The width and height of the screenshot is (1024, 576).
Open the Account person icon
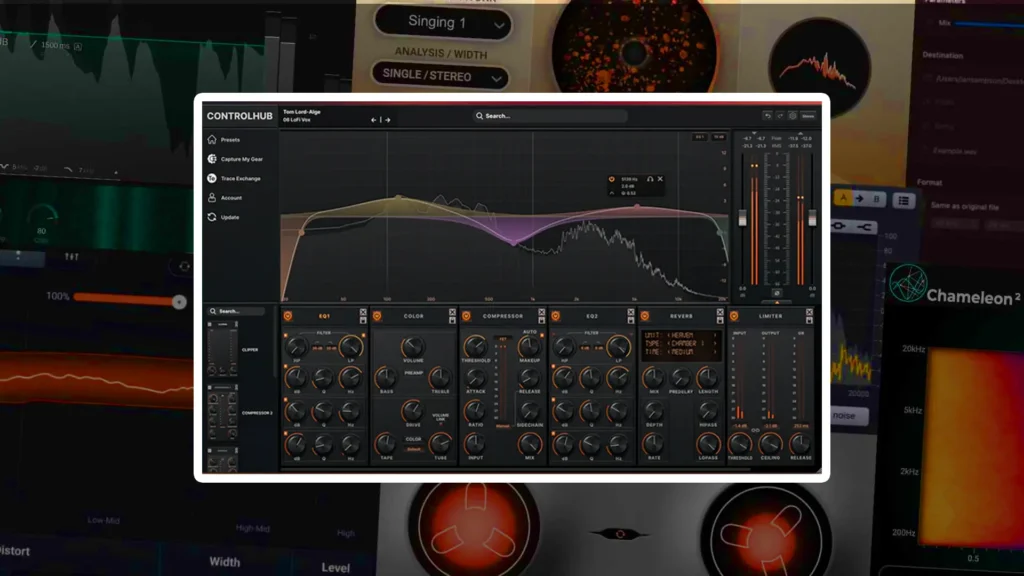(x=212, y=197)
